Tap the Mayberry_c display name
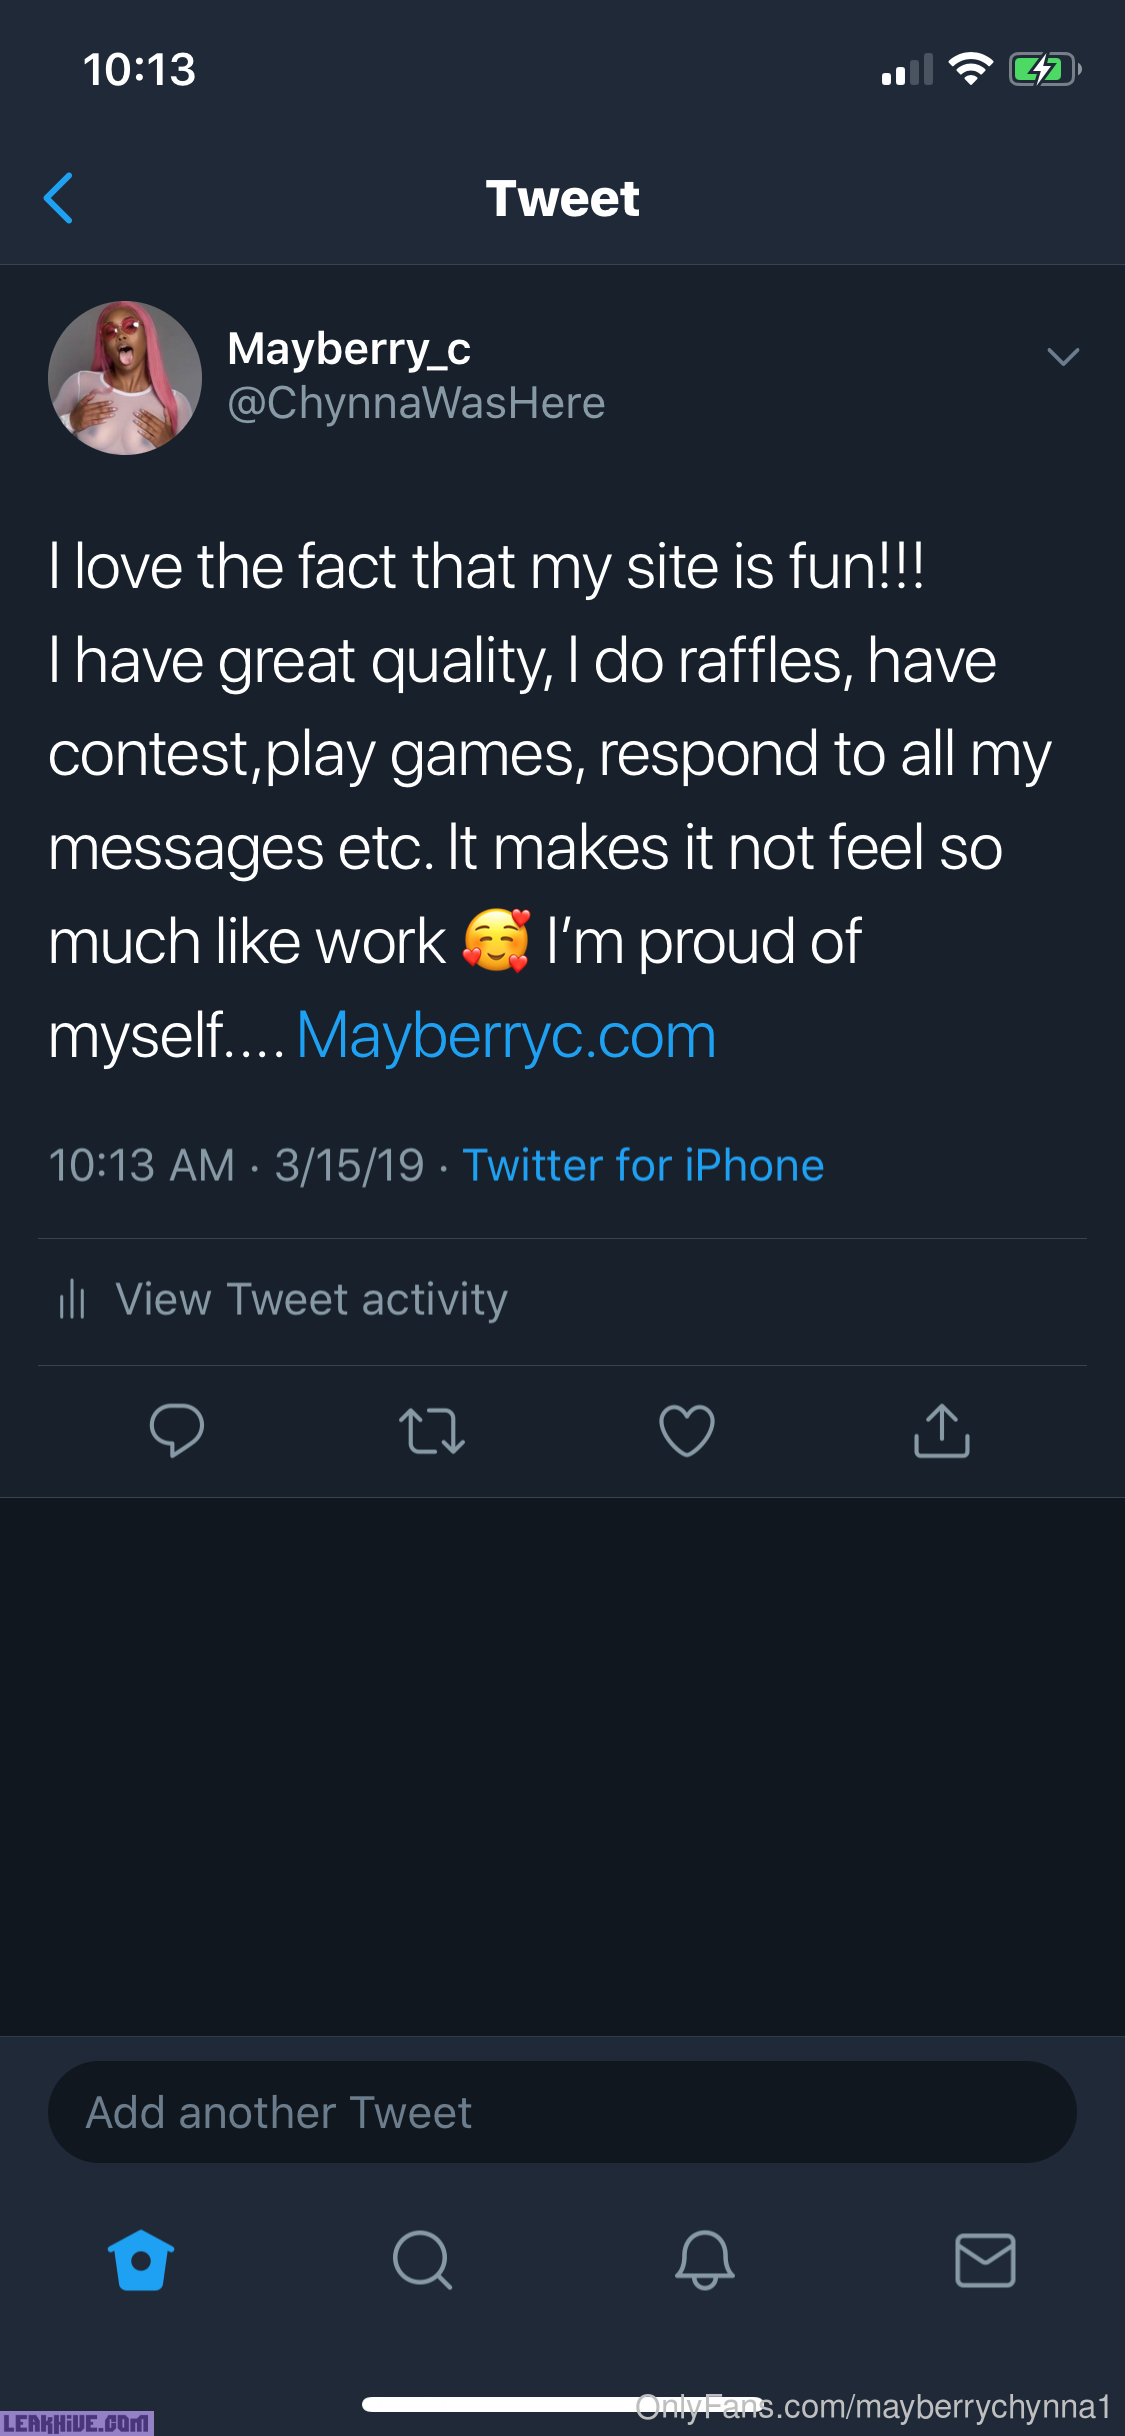This screenshot has height=2436, width=1125. click(349, 349)
